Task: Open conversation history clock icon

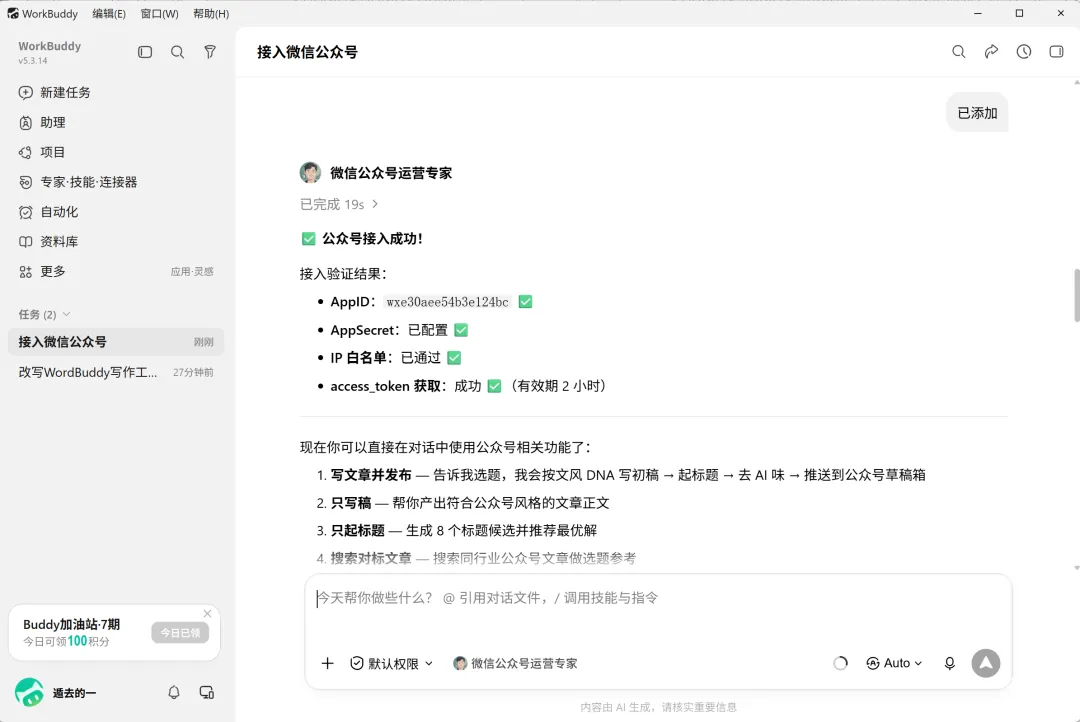Action: pos(1024,52)
